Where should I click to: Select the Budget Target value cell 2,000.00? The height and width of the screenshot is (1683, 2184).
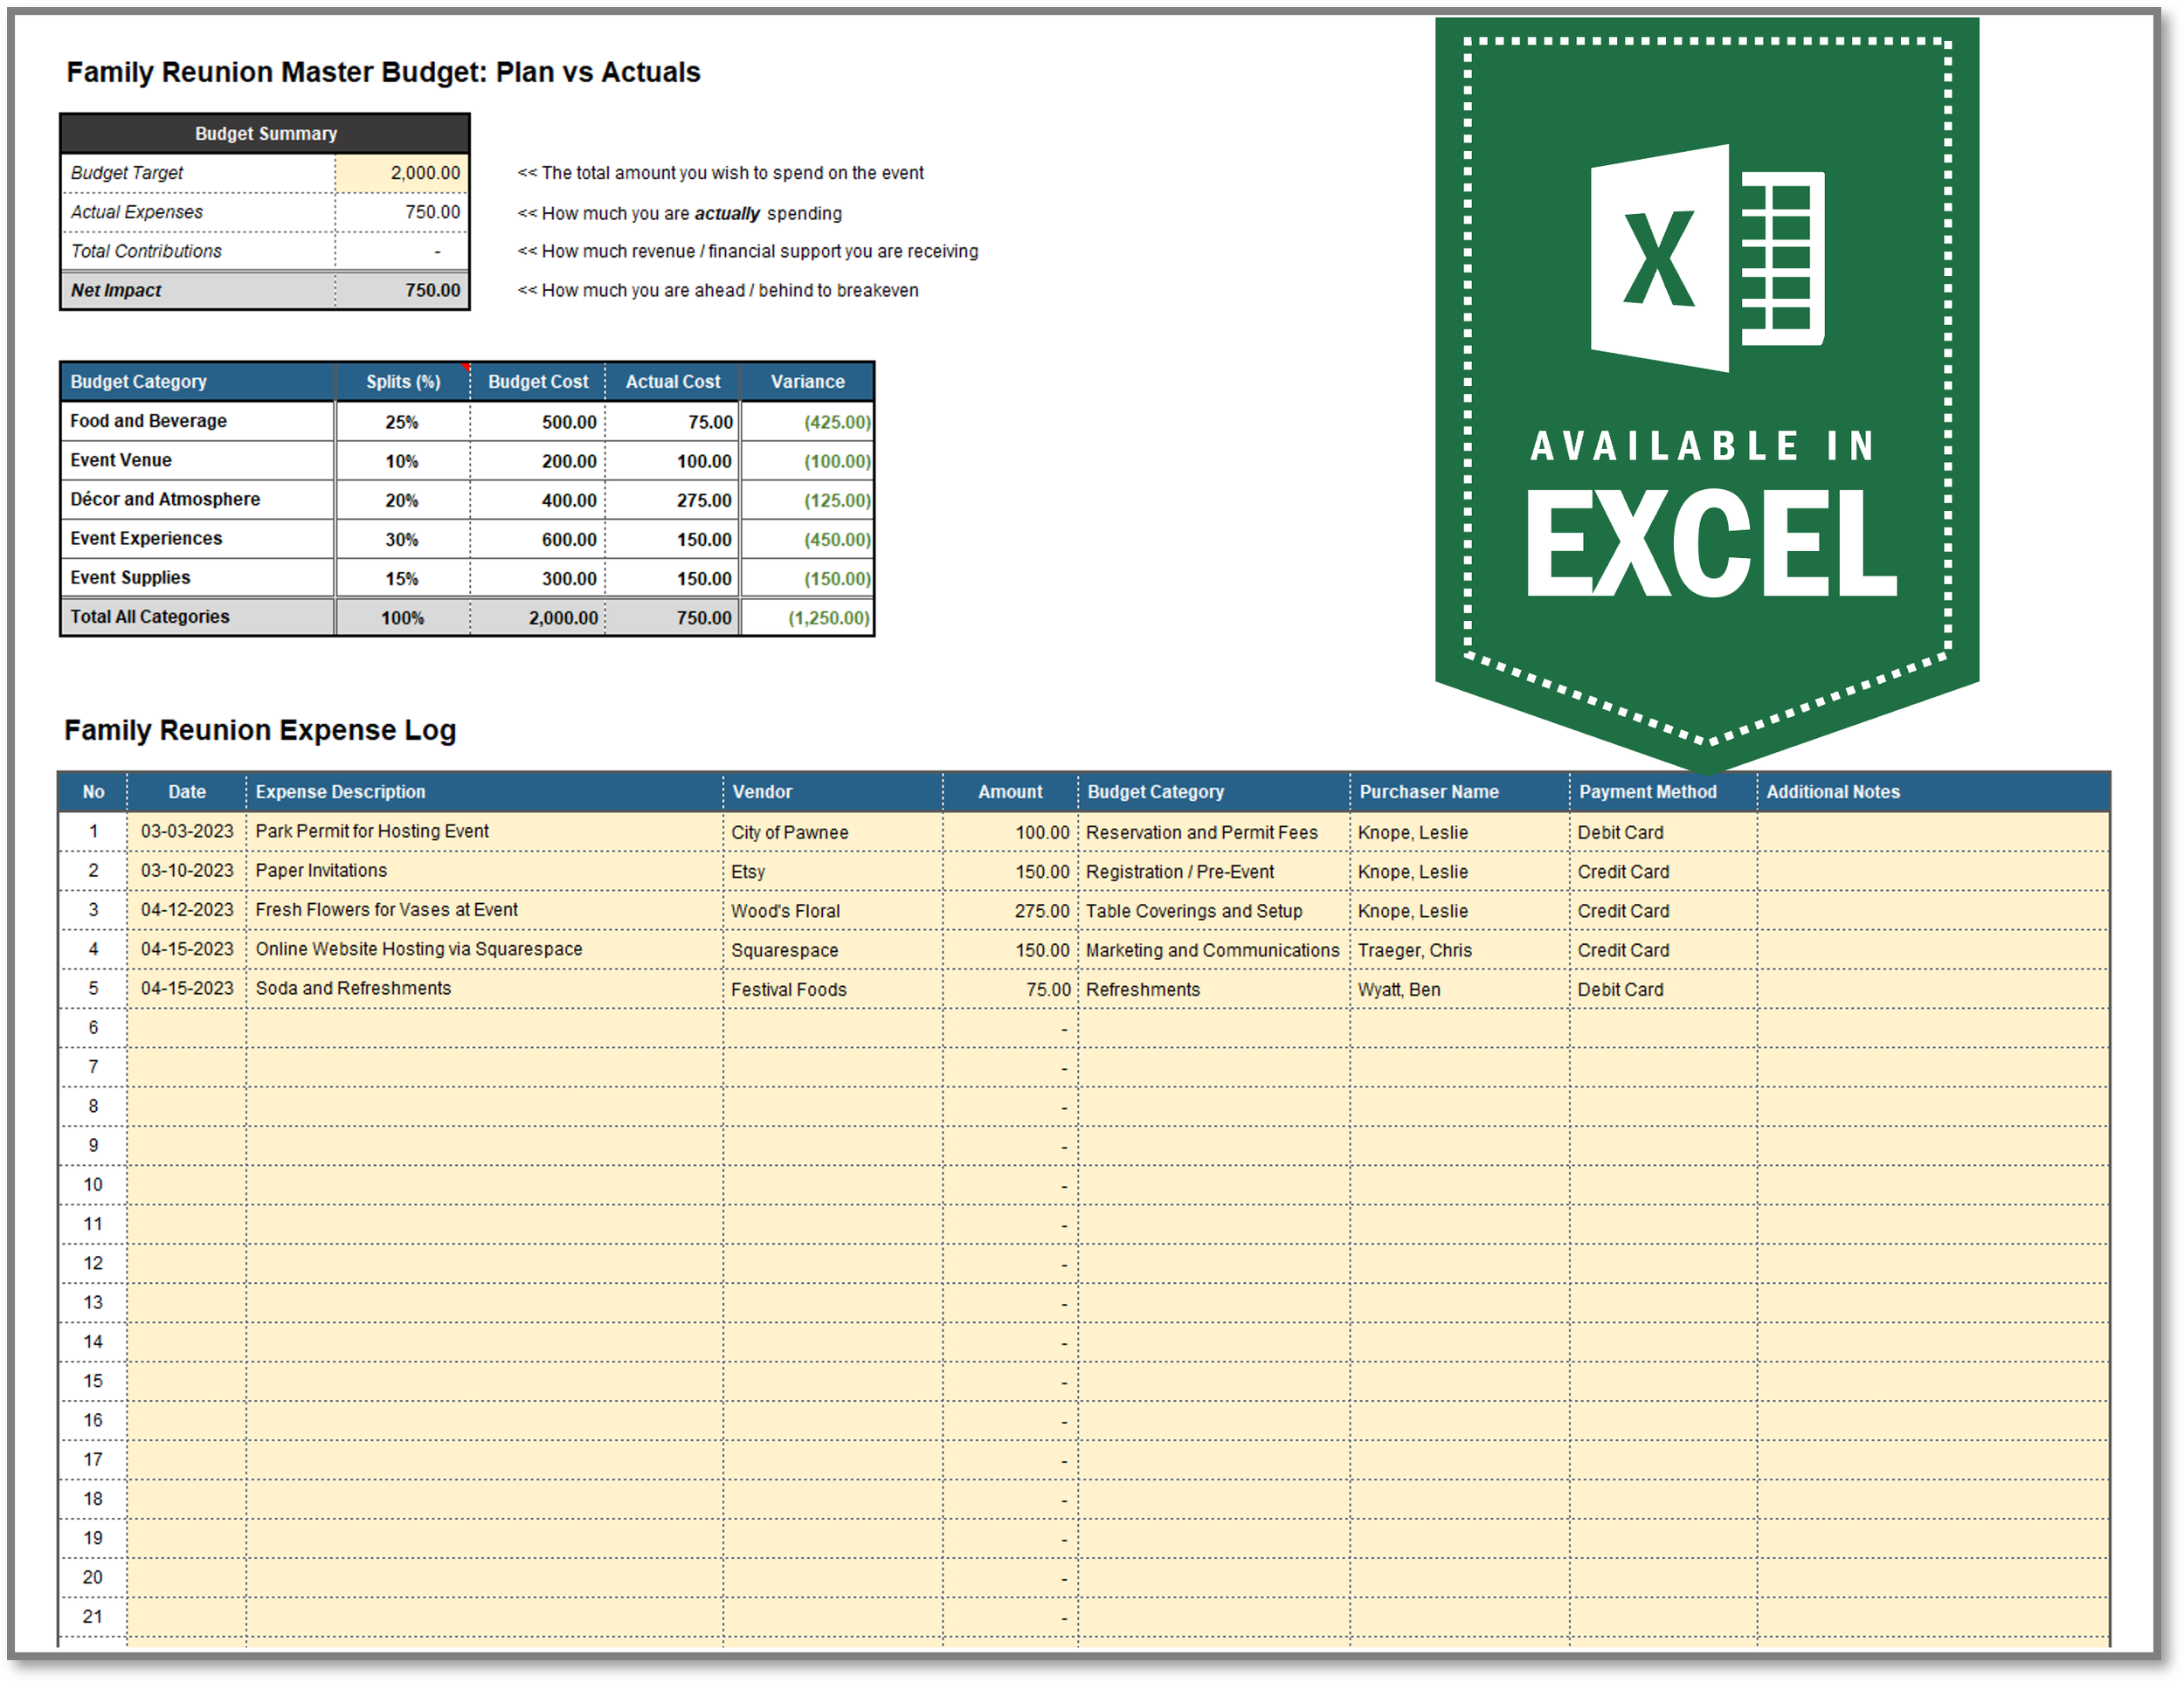pyautogui.click(x=402, y=173)
